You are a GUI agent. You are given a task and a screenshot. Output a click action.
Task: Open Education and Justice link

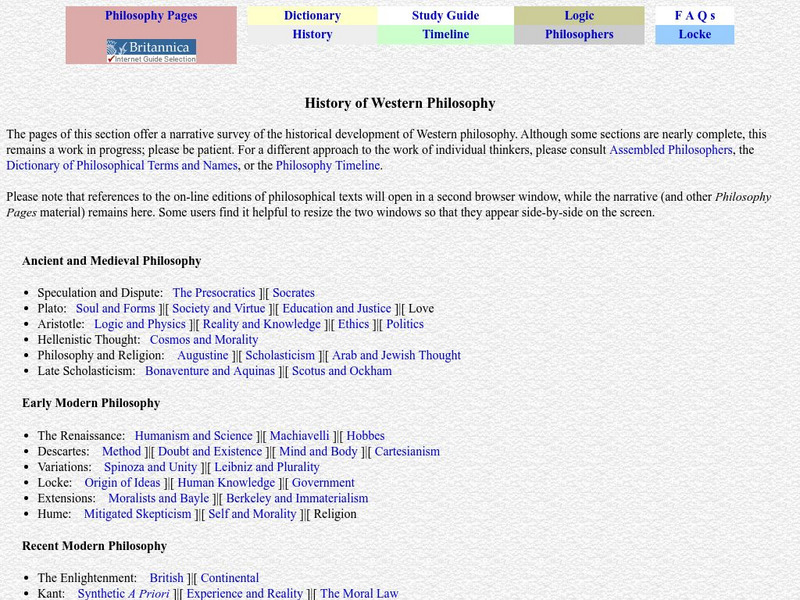337,309
